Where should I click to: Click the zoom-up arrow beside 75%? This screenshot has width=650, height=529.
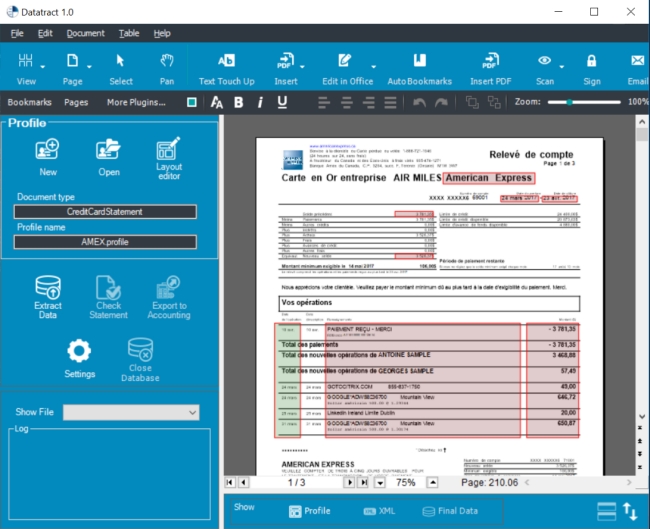pos(432,483)
